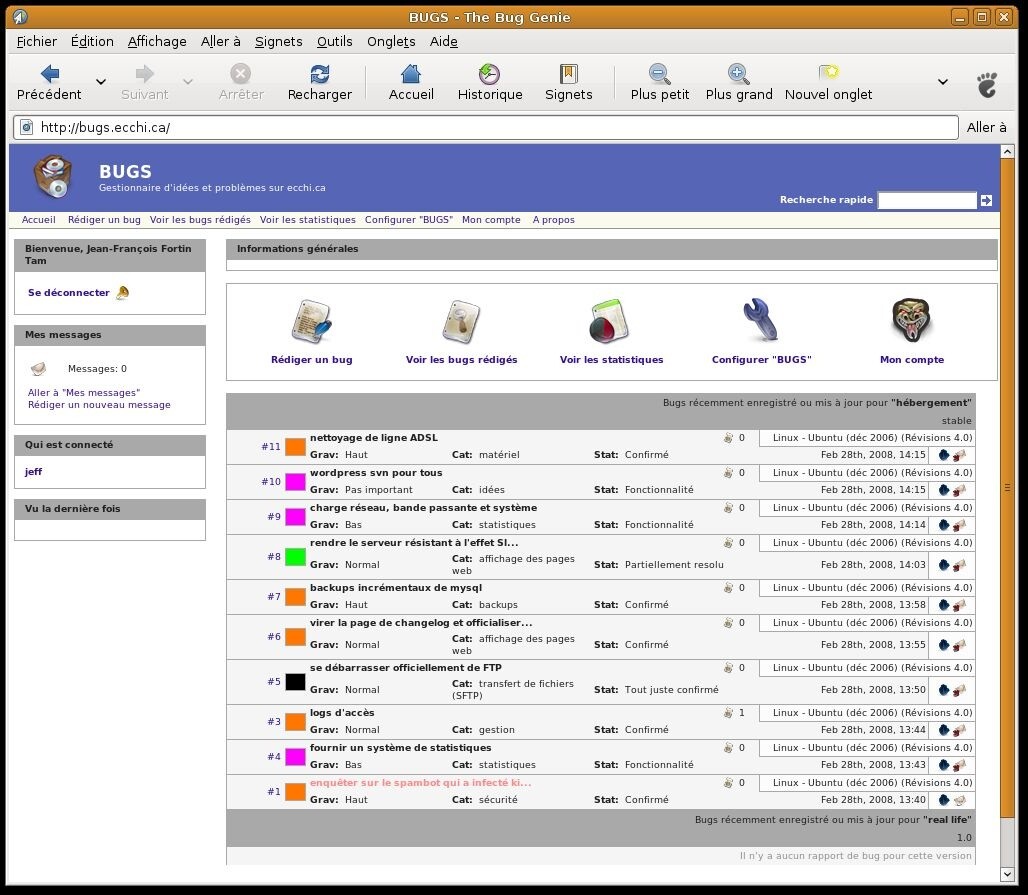Click the Rédiger un bug large icon
Image resolution: width=1028 pixels, height=895 pixels.
[x=311, y=322]
